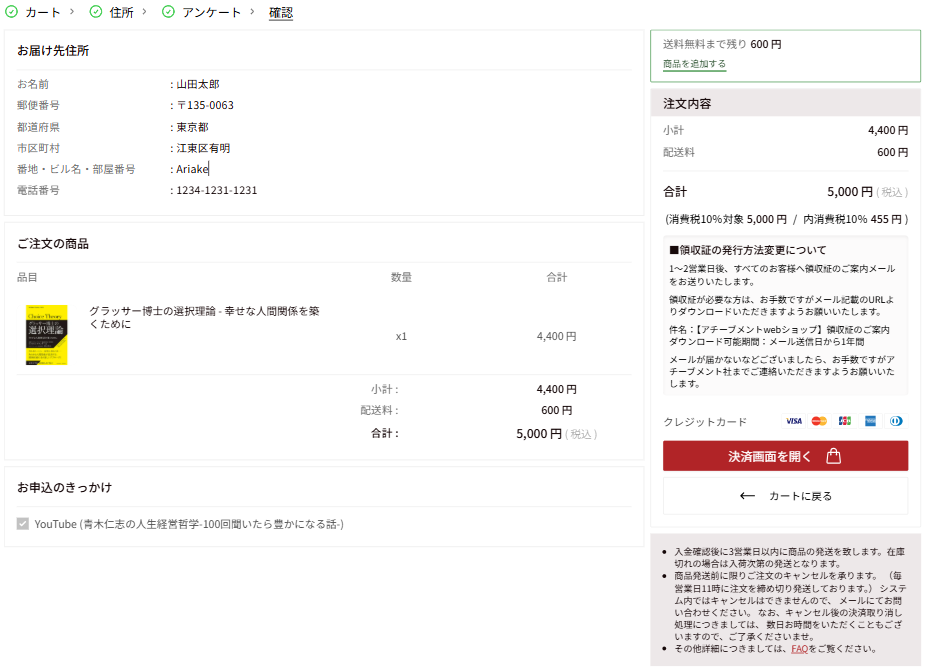
Task: Click the quantity x1 in the product row
Action: point(401,337)
